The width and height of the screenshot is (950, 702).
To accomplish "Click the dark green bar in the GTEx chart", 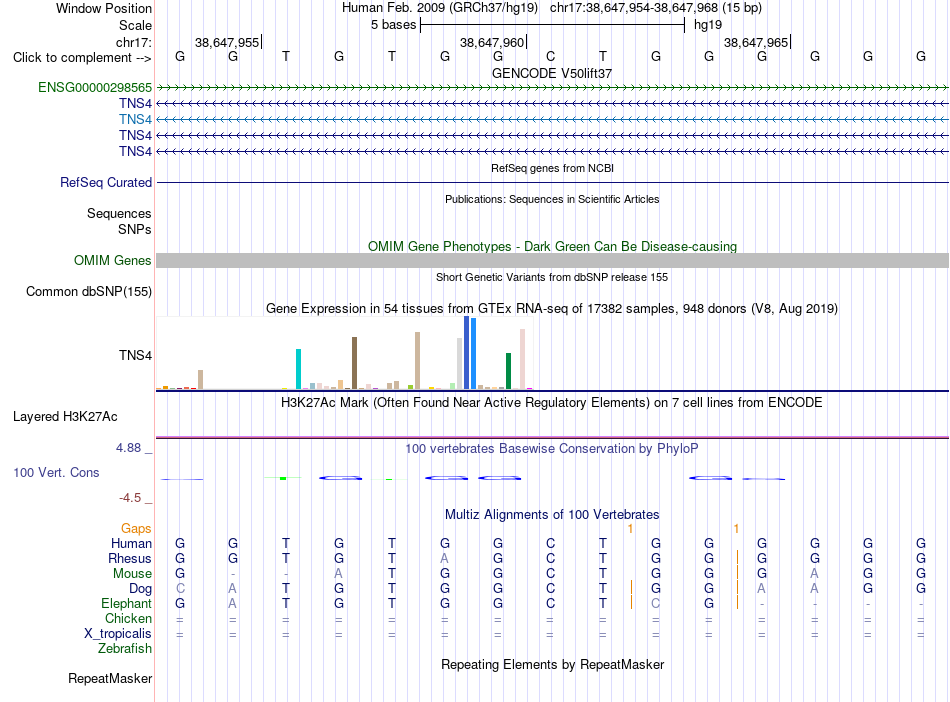I will tap(508, 371).
